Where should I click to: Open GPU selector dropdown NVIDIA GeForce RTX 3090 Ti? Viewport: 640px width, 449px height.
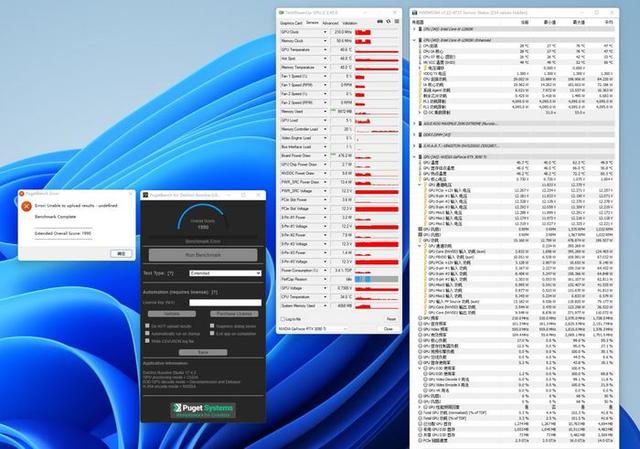tap(313, 329)
